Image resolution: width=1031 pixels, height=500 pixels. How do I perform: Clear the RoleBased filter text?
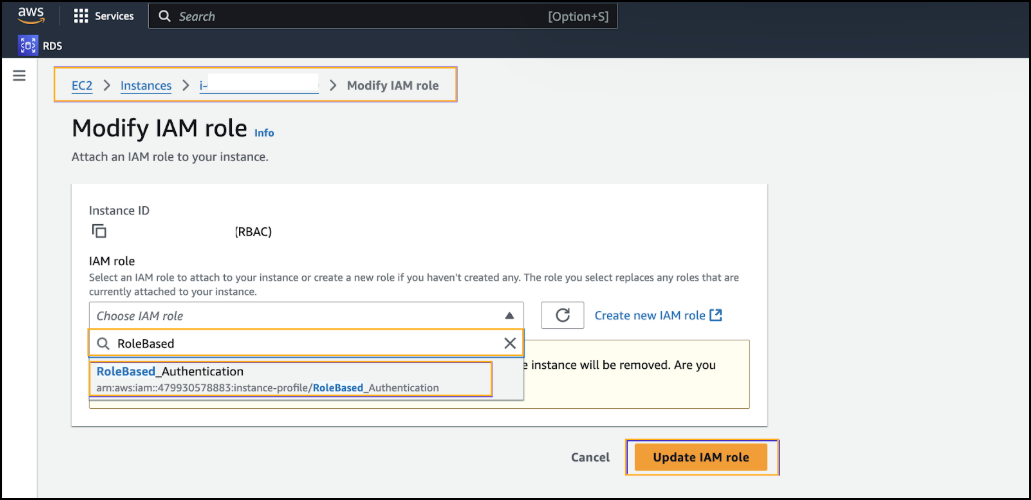510,343
